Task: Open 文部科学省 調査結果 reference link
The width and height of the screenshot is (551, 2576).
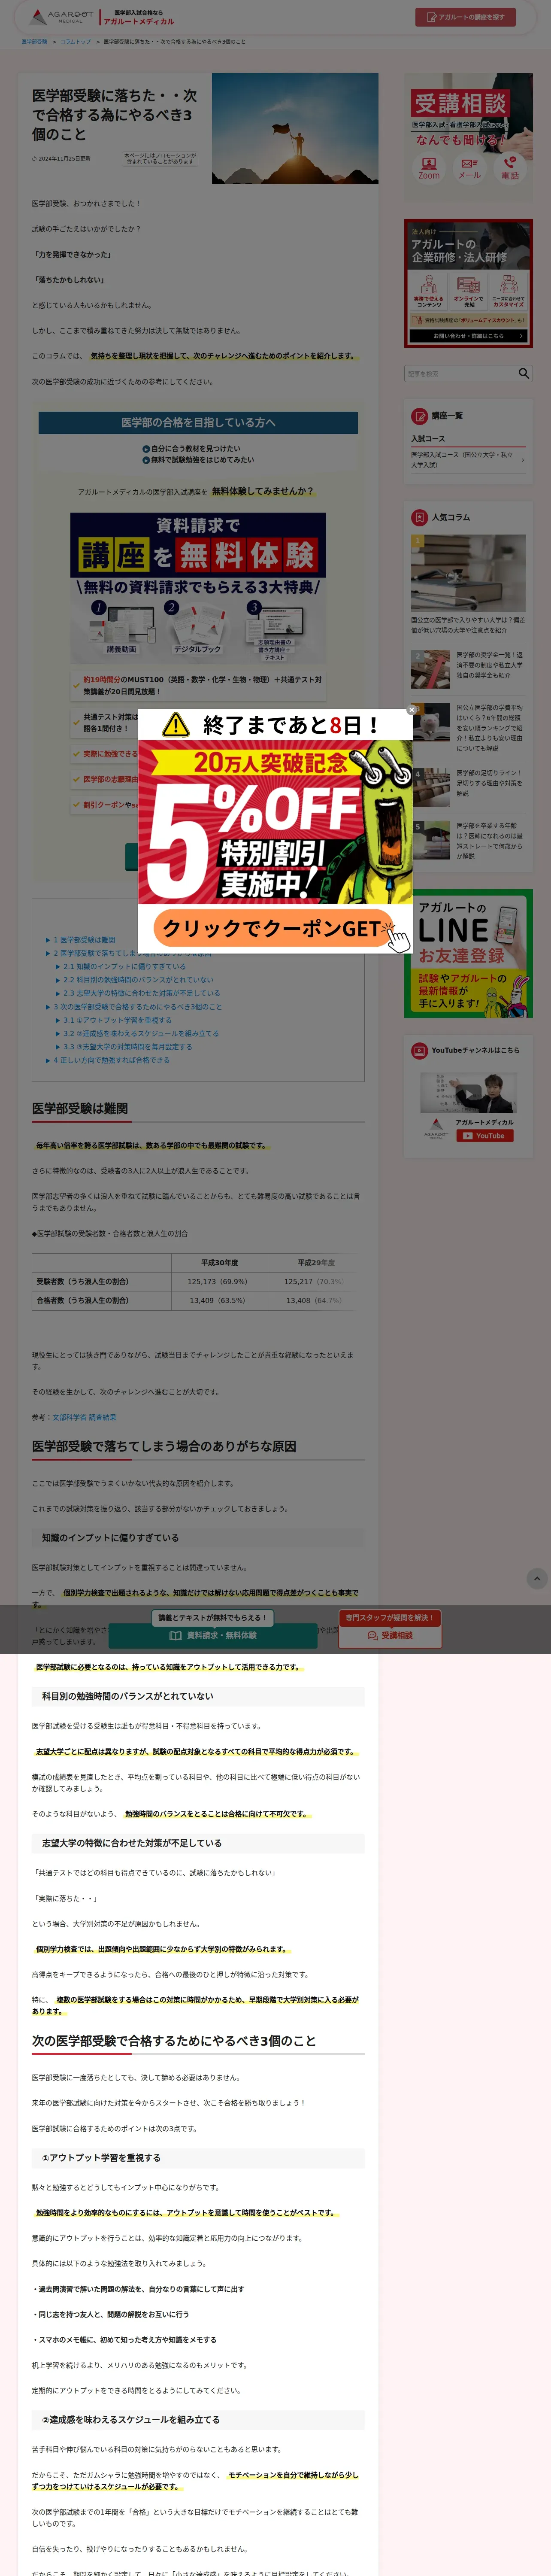Action: pyautogui.click(x=84, y=1417)
